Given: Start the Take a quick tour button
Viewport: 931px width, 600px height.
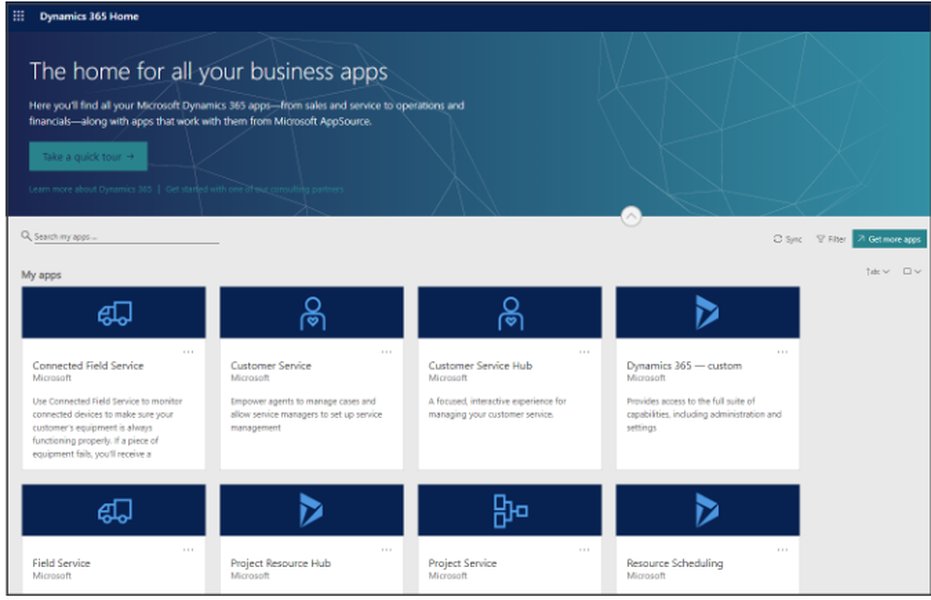Looking at the screenshot, I should click(x=88, y=157).
